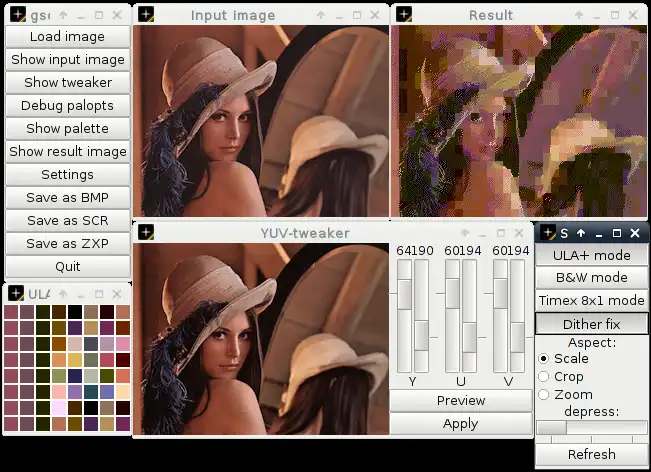651x472 pixels.
Task: Click the 64190 value above the Y sliders
Action: (415, 251)
